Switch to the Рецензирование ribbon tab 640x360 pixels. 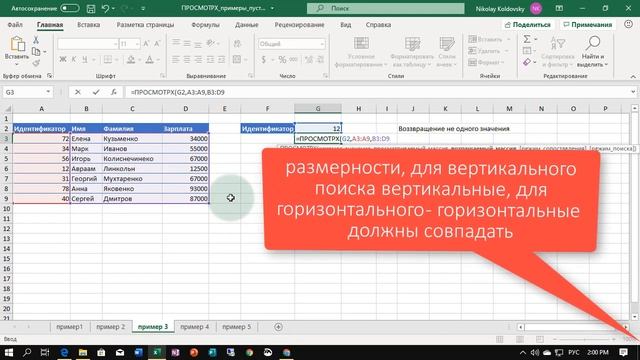pyautogui.click(x=299, y=25)
